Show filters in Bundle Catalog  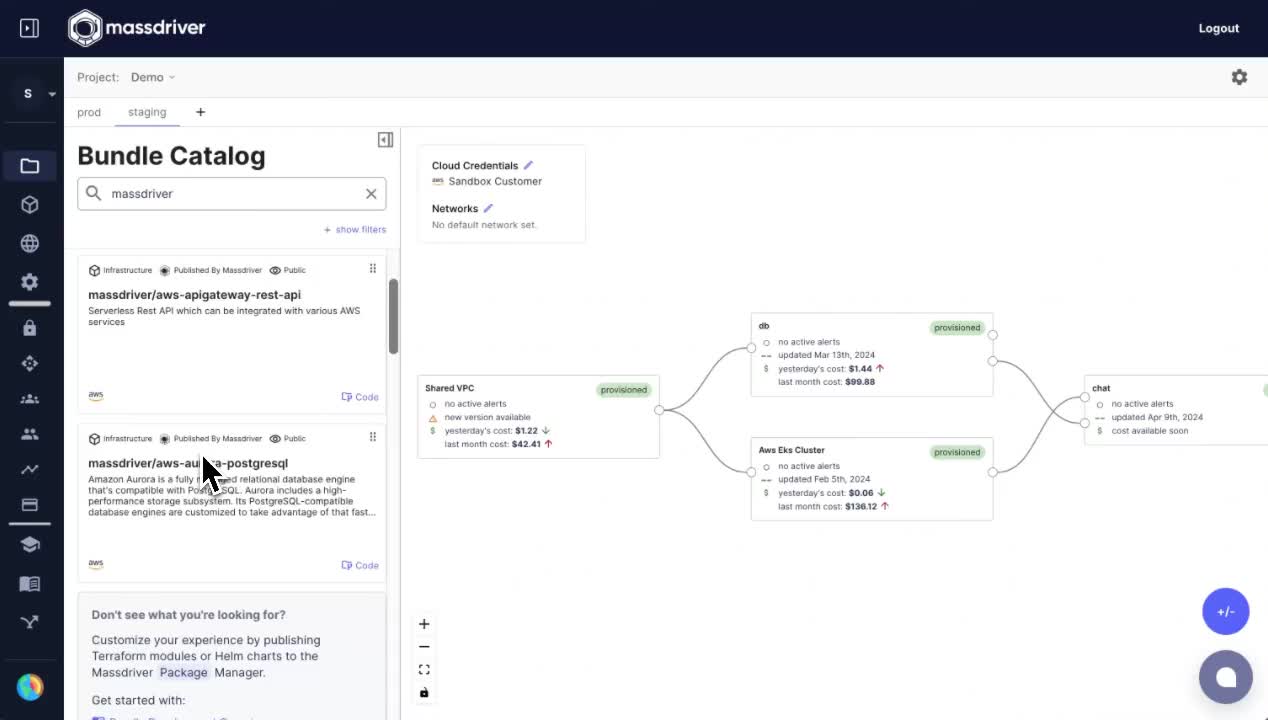click(355, 230)
